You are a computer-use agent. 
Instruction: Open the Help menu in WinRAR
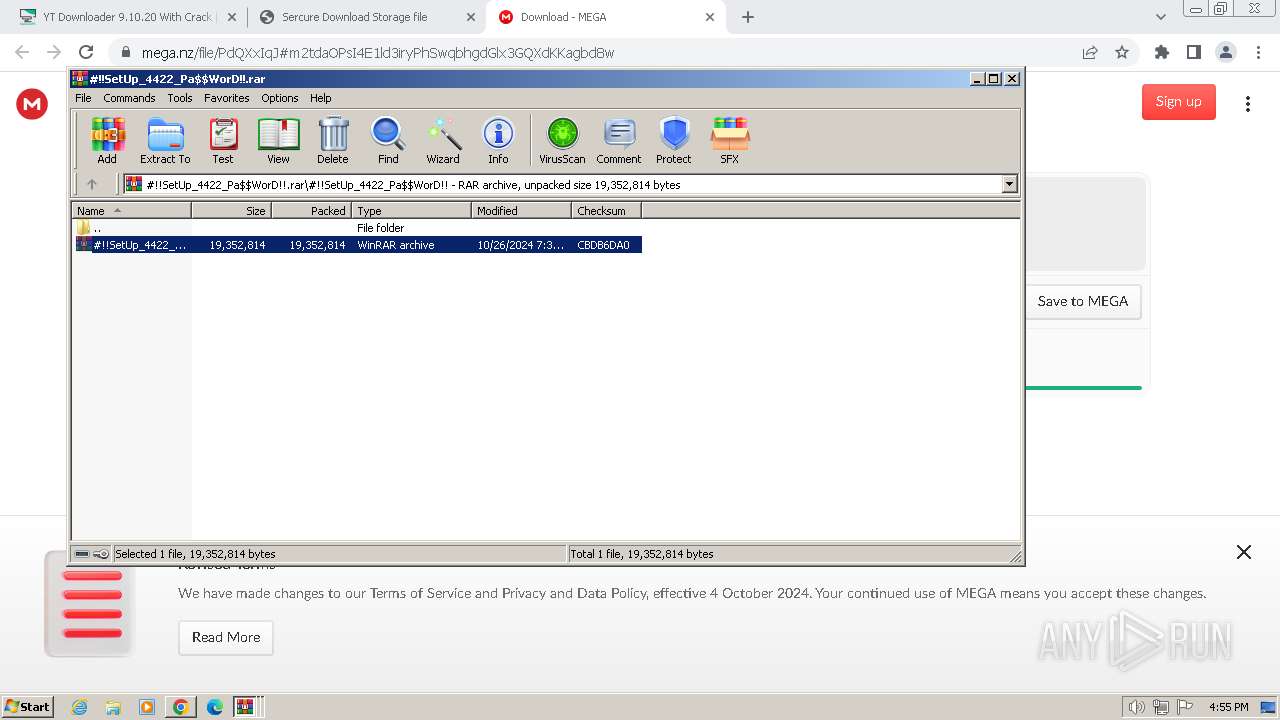click(x=320, y=98)
